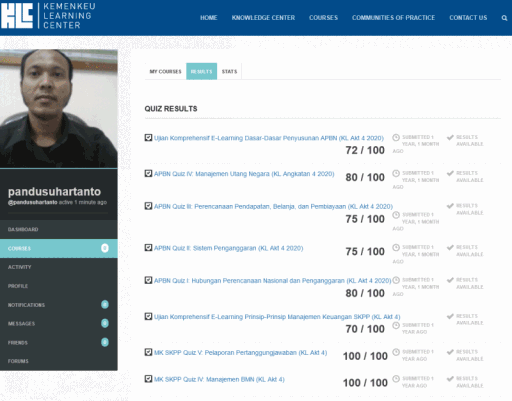Click results-available checkmark for MK SKPP Quiz V
The width and height of the screenshot is (512, 401).
(450, 352)
